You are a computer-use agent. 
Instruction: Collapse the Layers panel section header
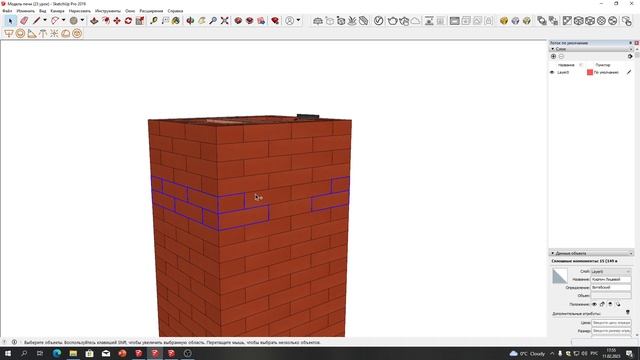click(591, 49)
